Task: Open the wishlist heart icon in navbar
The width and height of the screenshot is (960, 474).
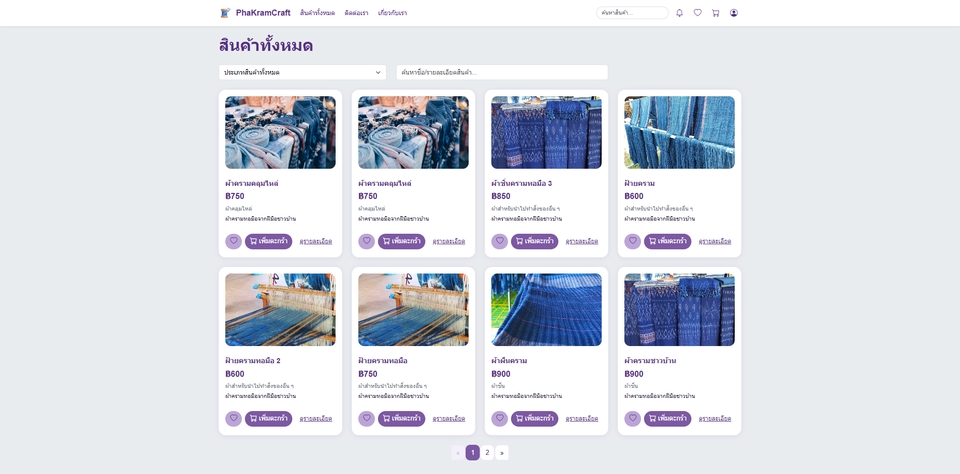Action: (x=698, y=13)
